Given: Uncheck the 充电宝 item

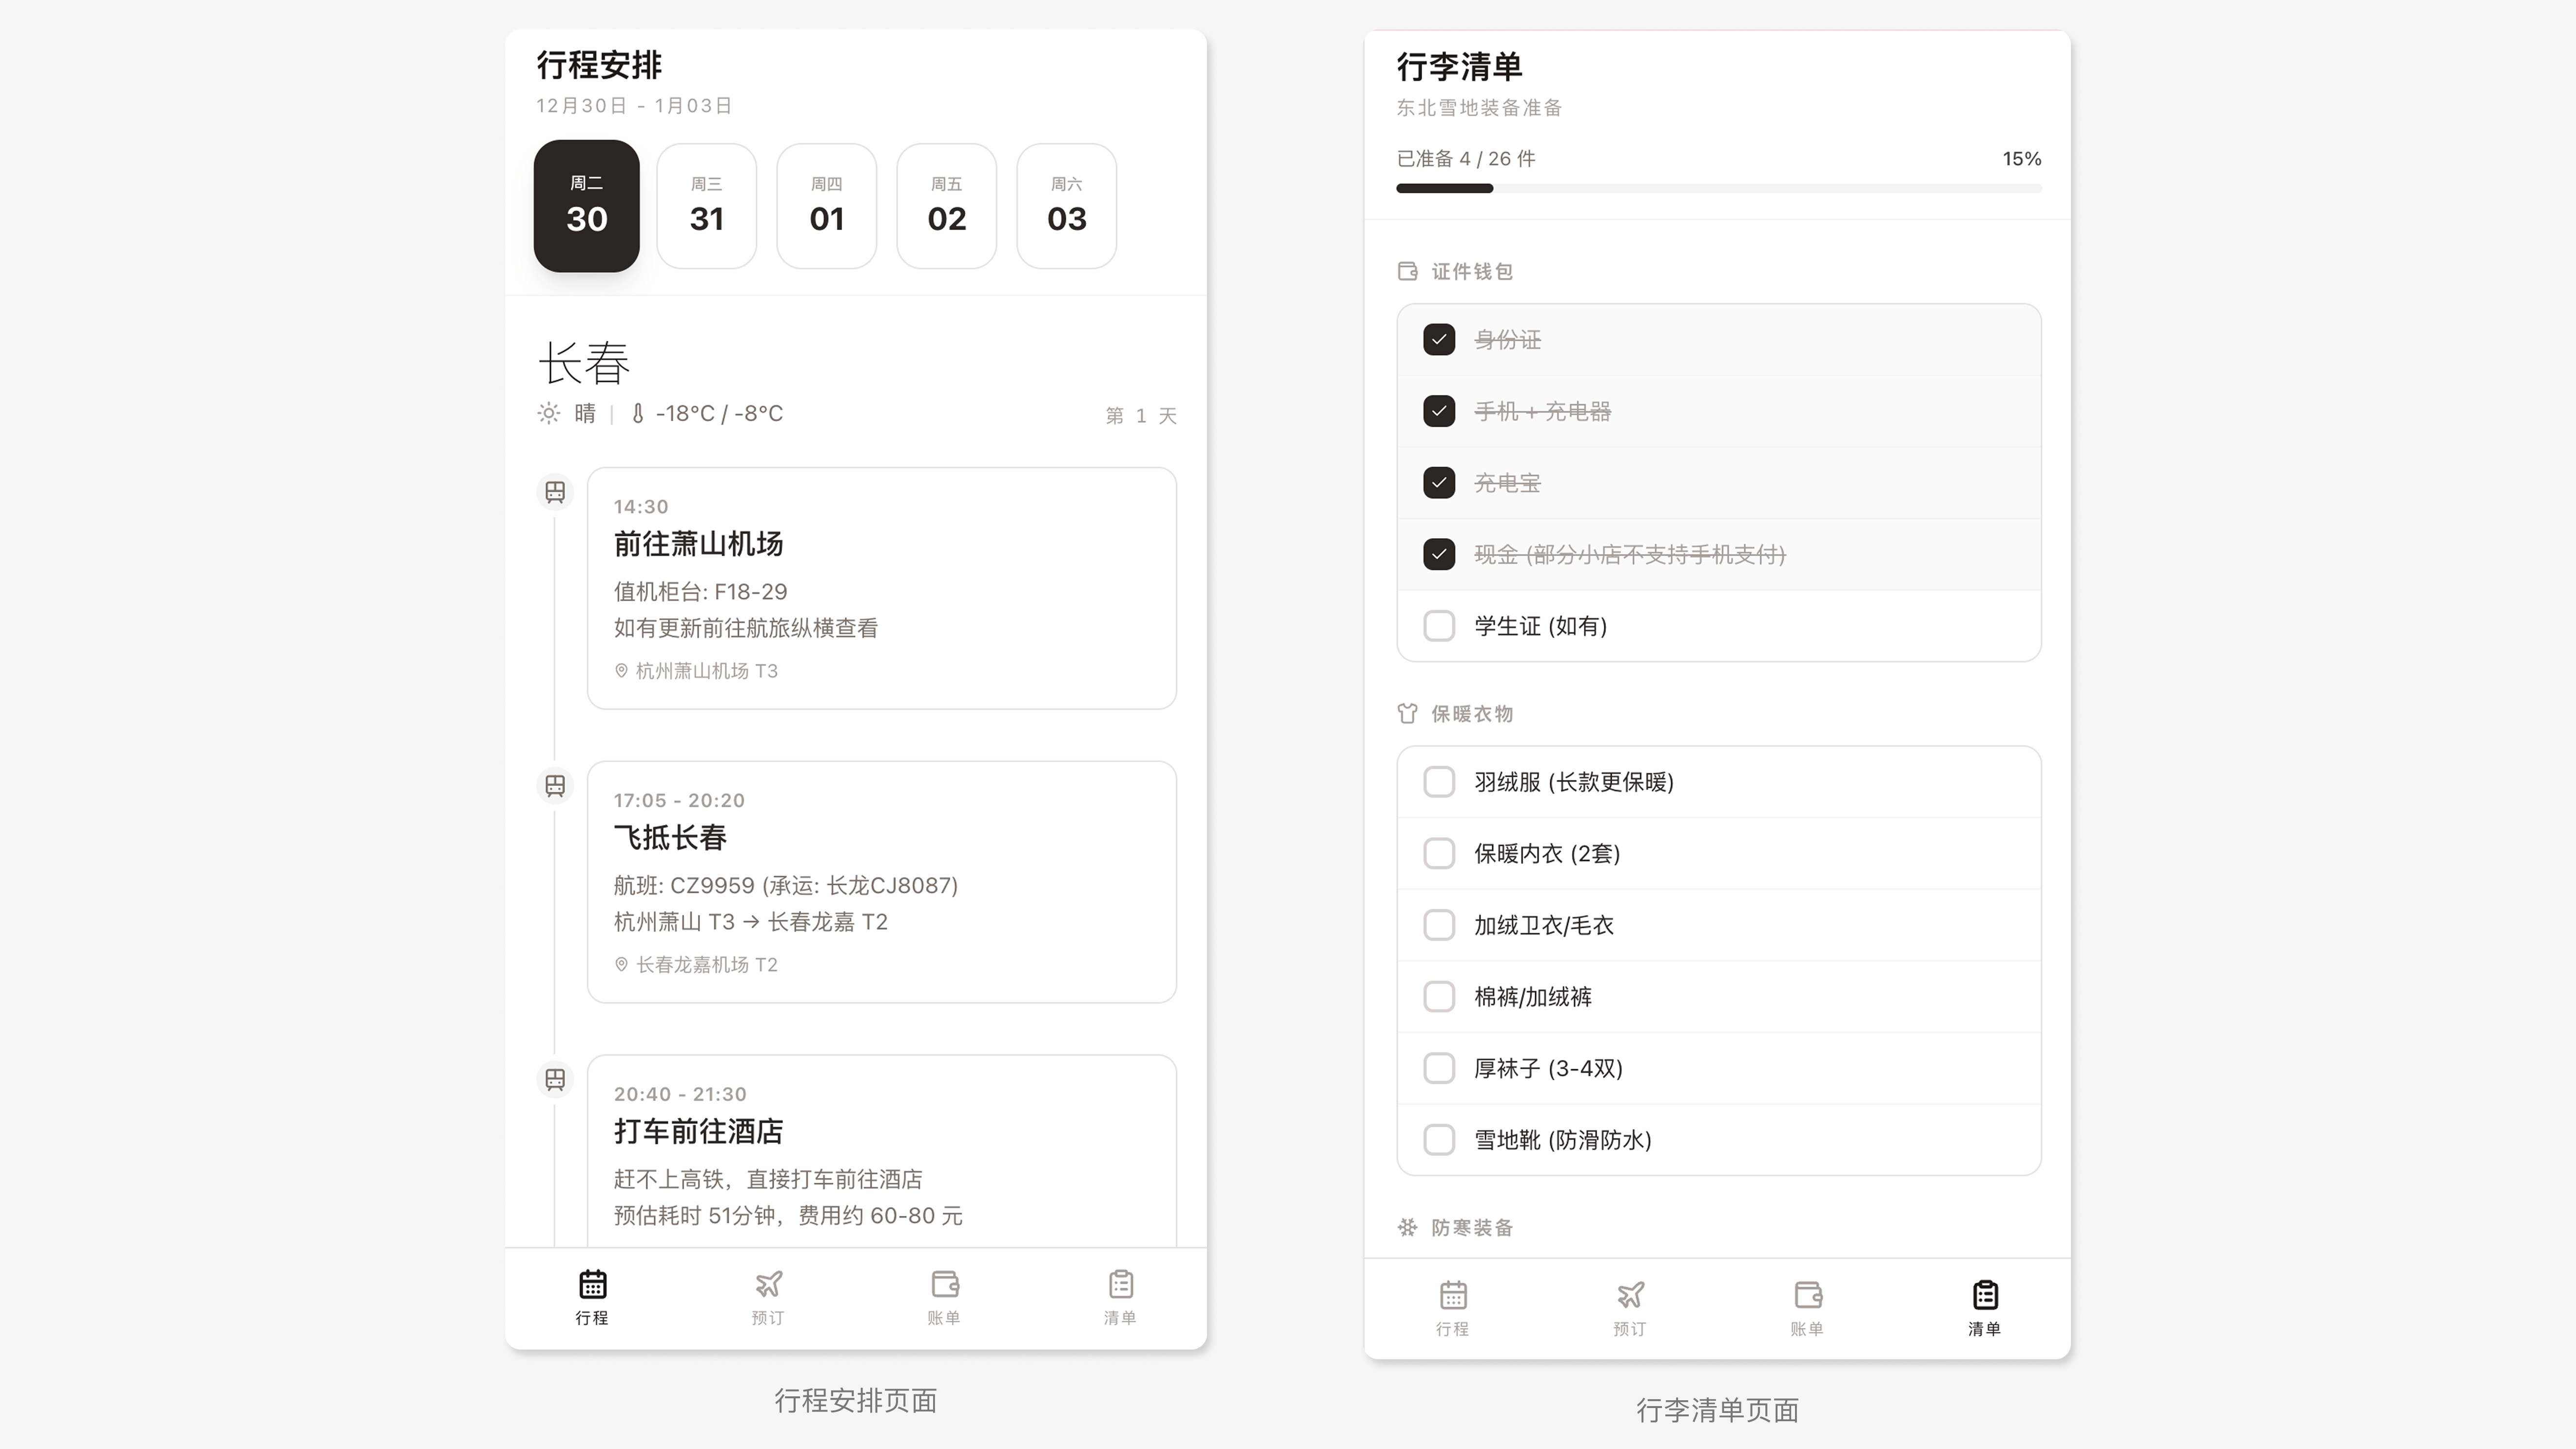Looking at the screenshot, I should click(x=1439, y=483).
